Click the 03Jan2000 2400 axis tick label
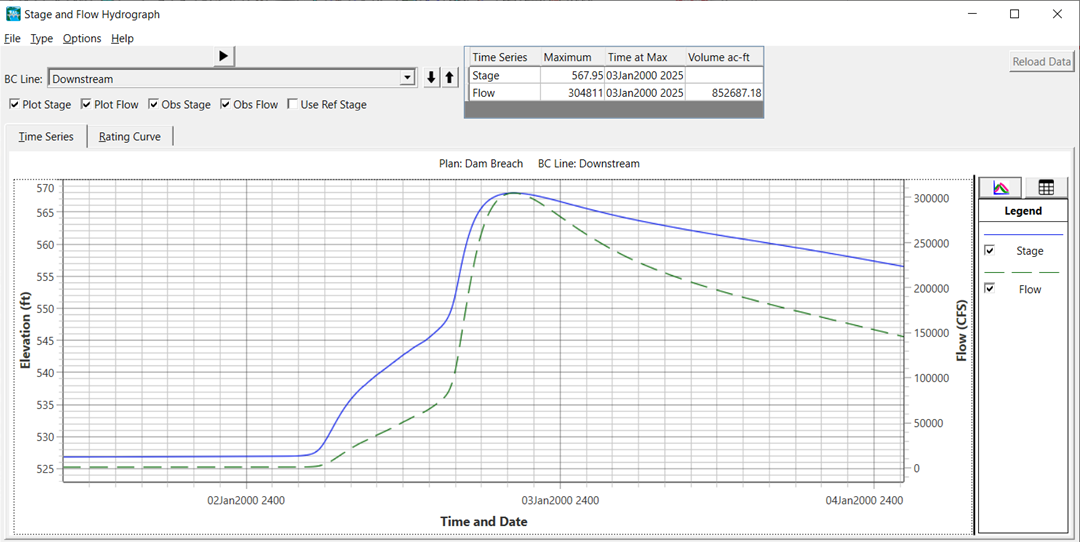This screenshot has width=1081, height=542. (x=561, y=500)
